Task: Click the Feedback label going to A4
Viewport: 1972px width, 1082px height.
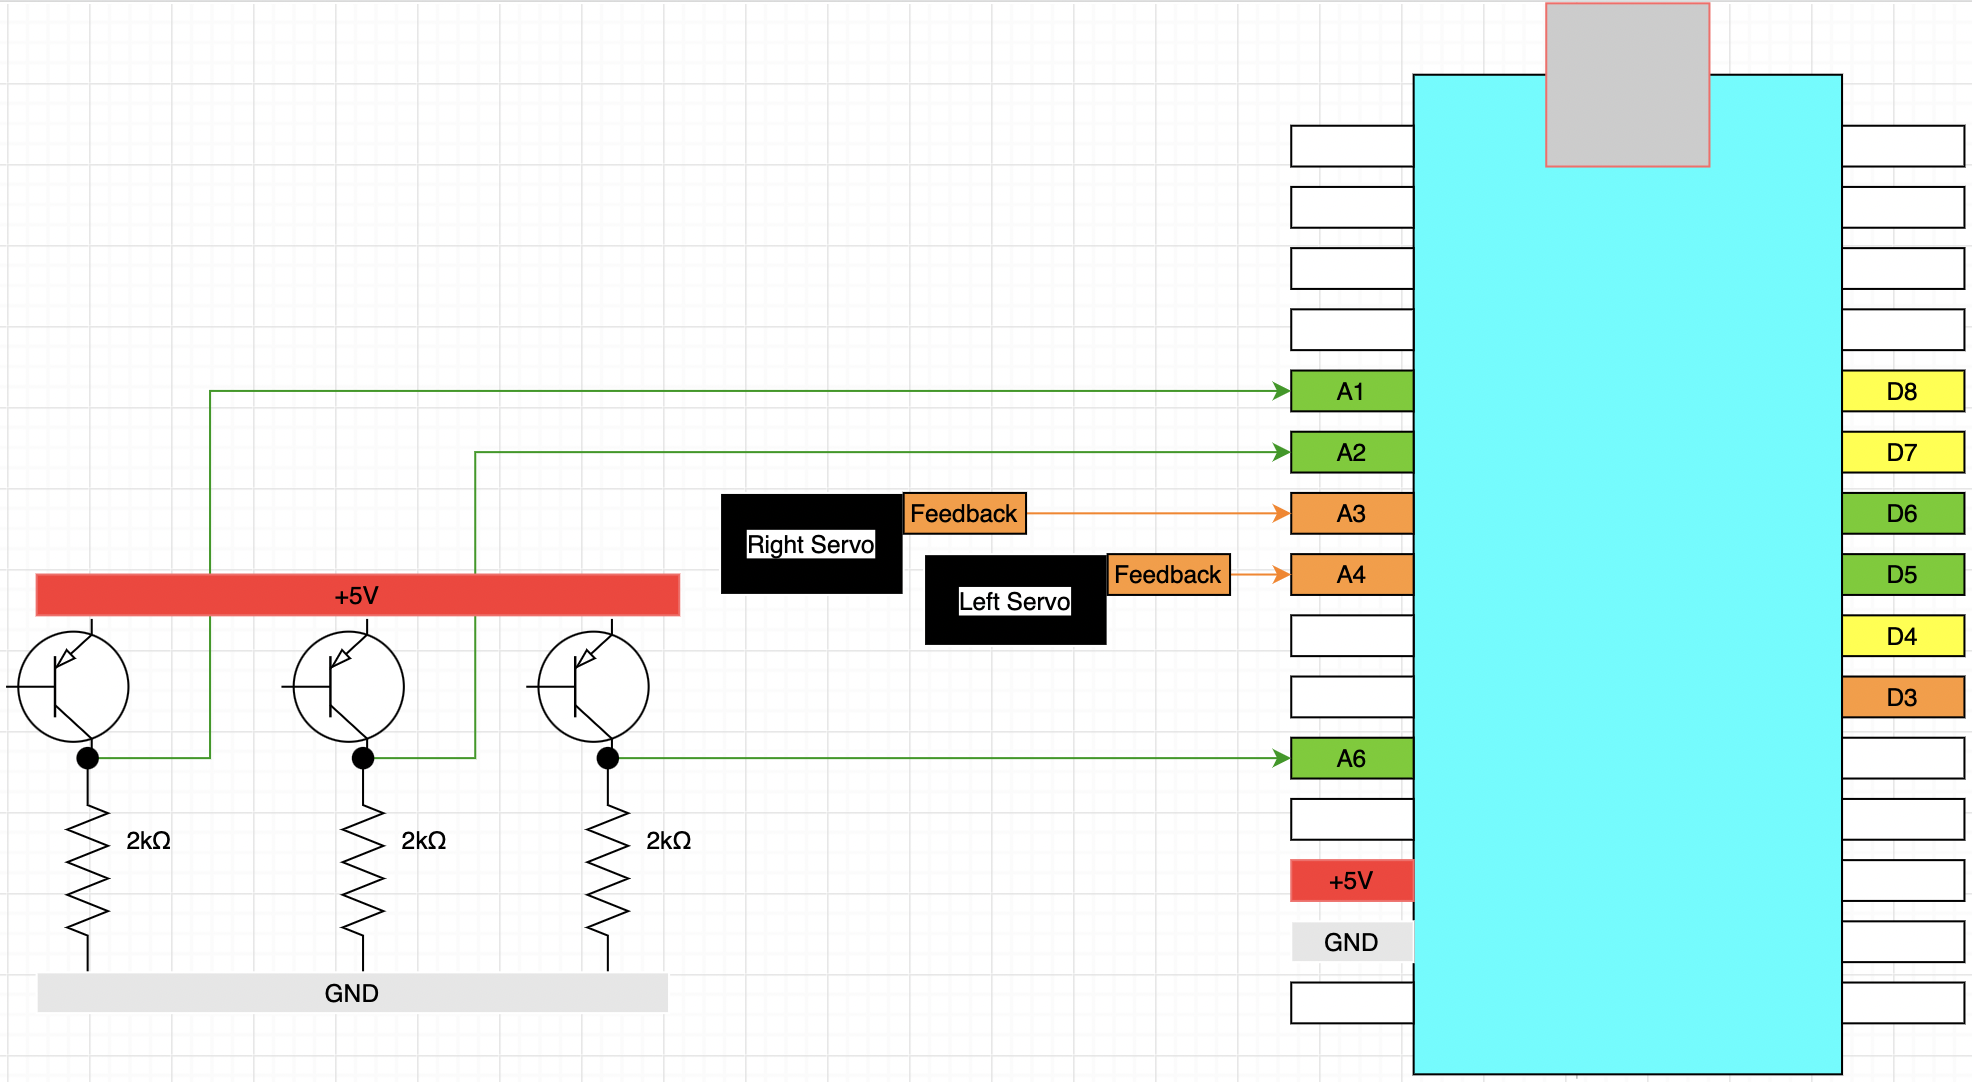Action: point(1168,574)
